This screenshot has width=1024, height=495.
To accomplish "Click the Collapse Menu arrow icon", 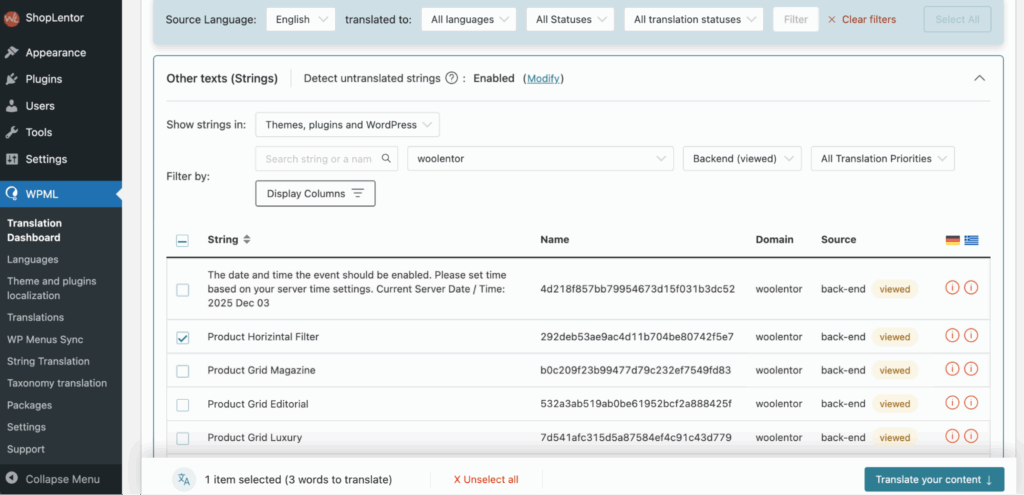I will coord(12,479).
